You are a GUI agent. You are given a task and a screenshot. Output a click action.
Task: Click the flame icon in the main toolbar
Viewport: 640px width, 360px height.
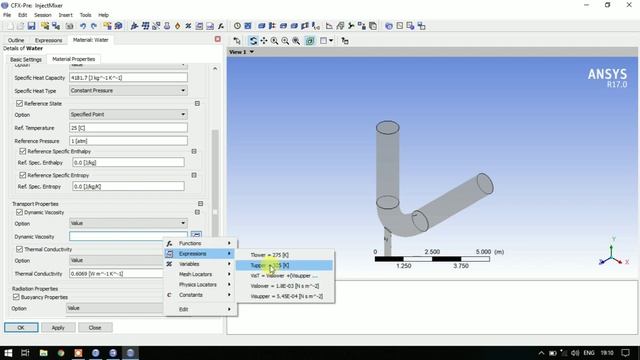pos(178,26)
